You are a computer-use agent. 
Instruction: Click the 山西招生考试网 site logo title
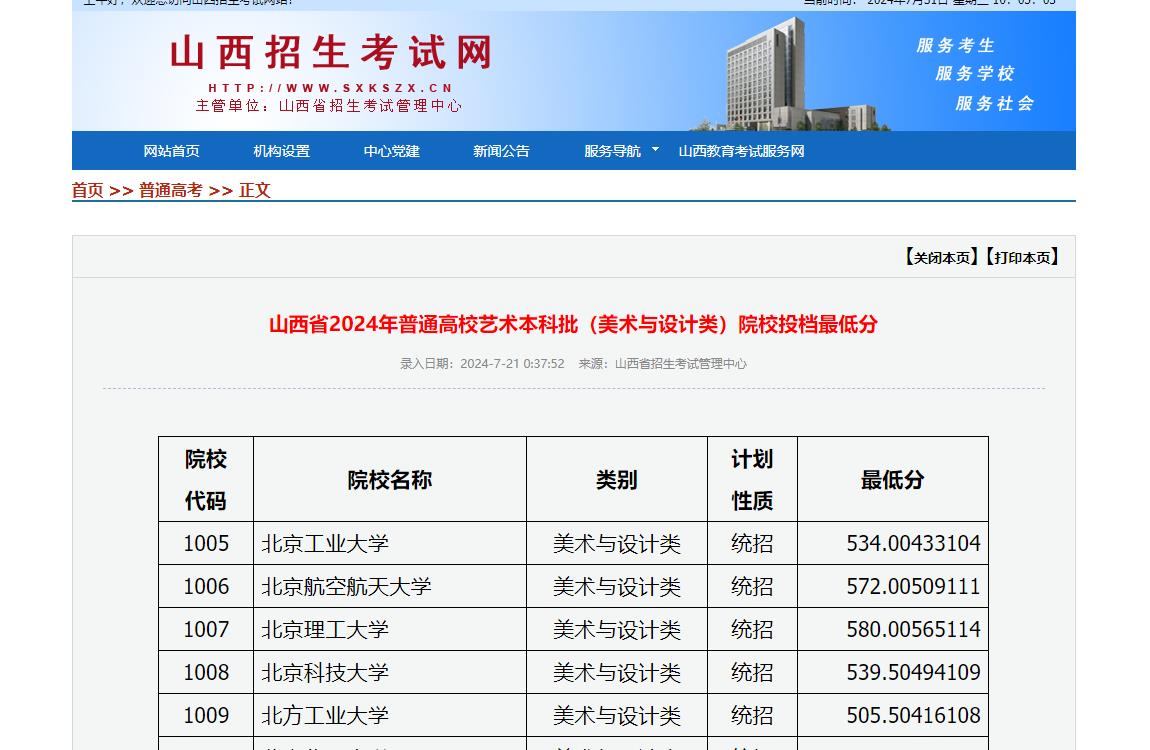tap(332, 53)
